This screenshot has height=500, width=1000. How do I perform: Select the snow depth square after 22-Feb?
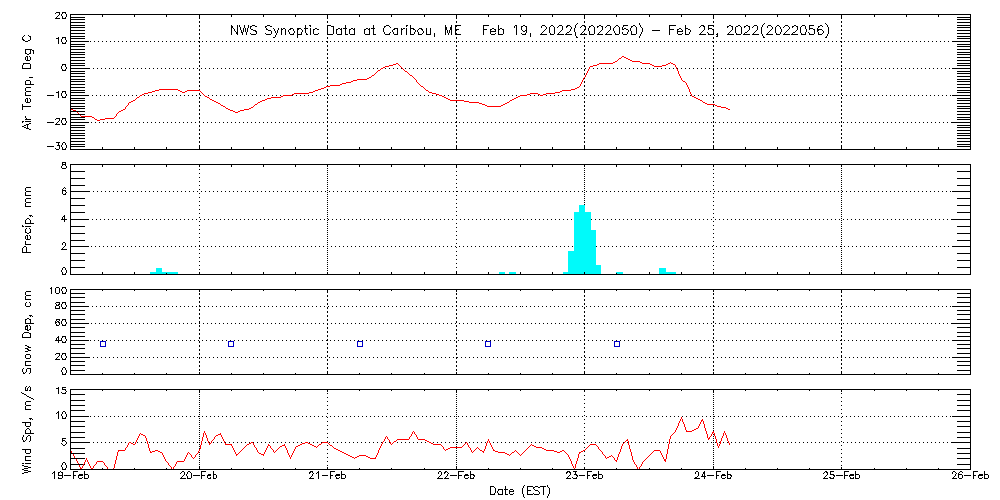(x=488, y=344)
